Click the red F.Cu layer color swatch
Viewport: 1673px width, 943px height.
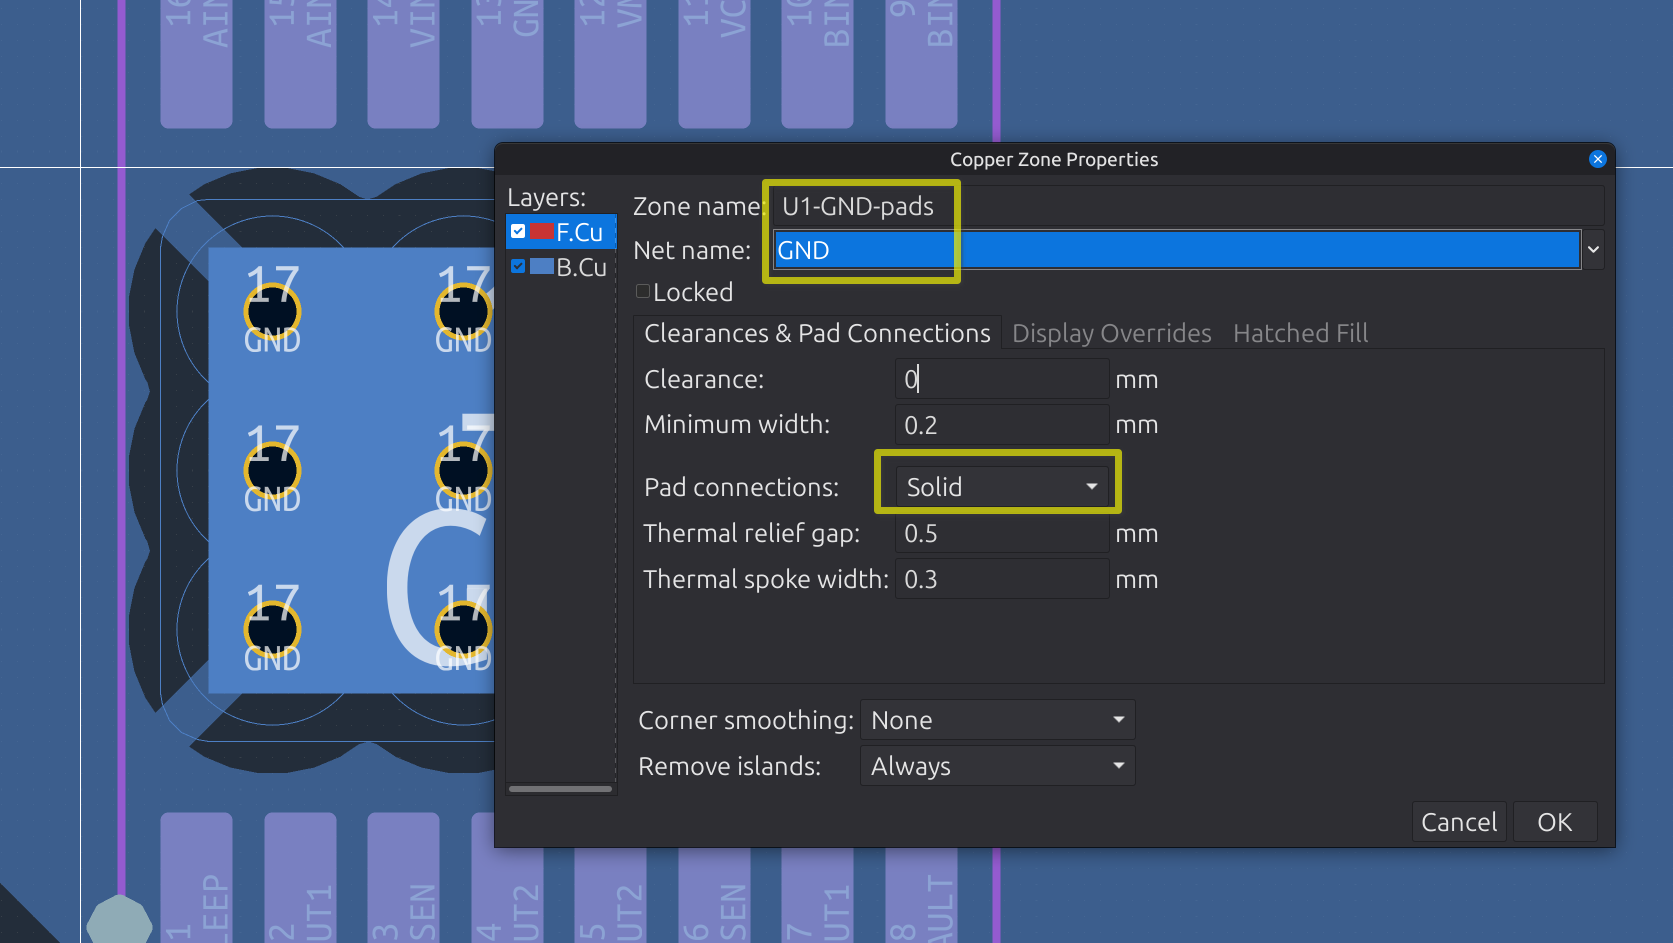tap(541, 232)
